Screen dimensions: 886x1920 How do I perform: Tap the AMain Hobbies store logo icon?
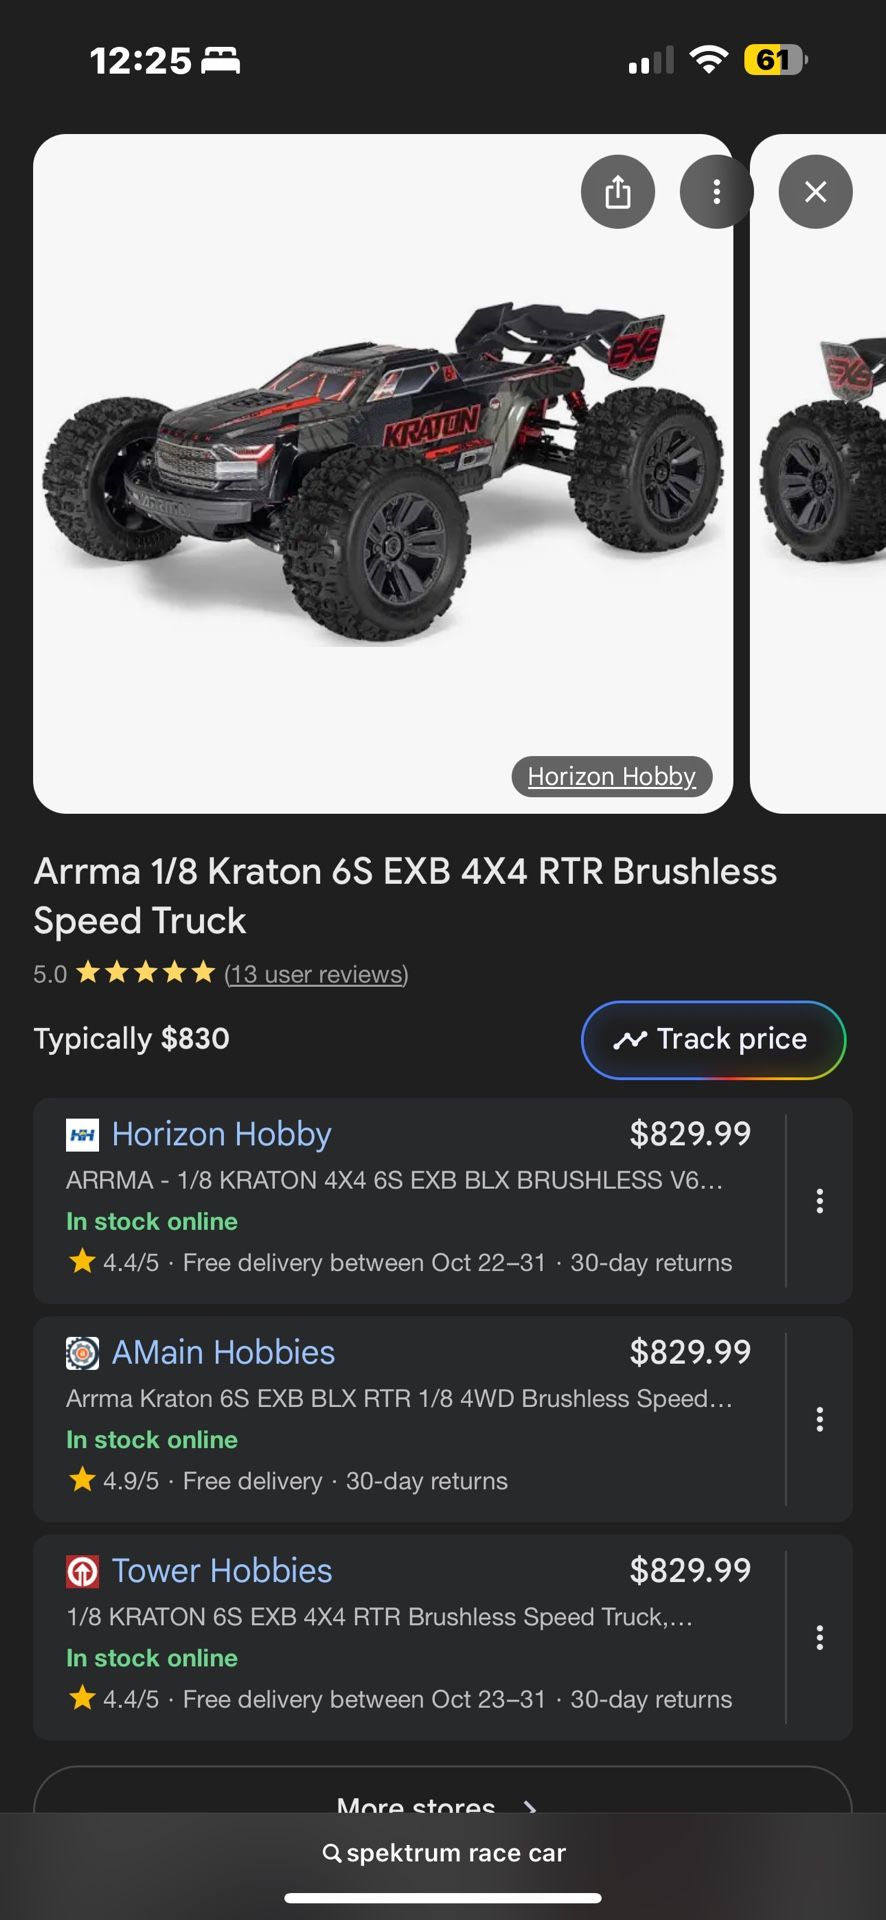click(x=82, y=1353)
